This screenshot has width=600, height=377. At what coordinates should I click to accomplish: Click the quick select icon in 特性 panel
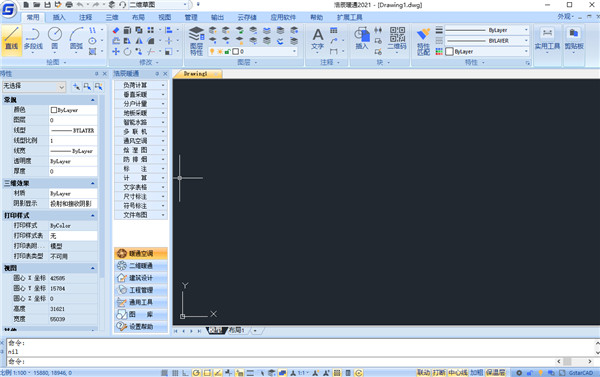99,87
